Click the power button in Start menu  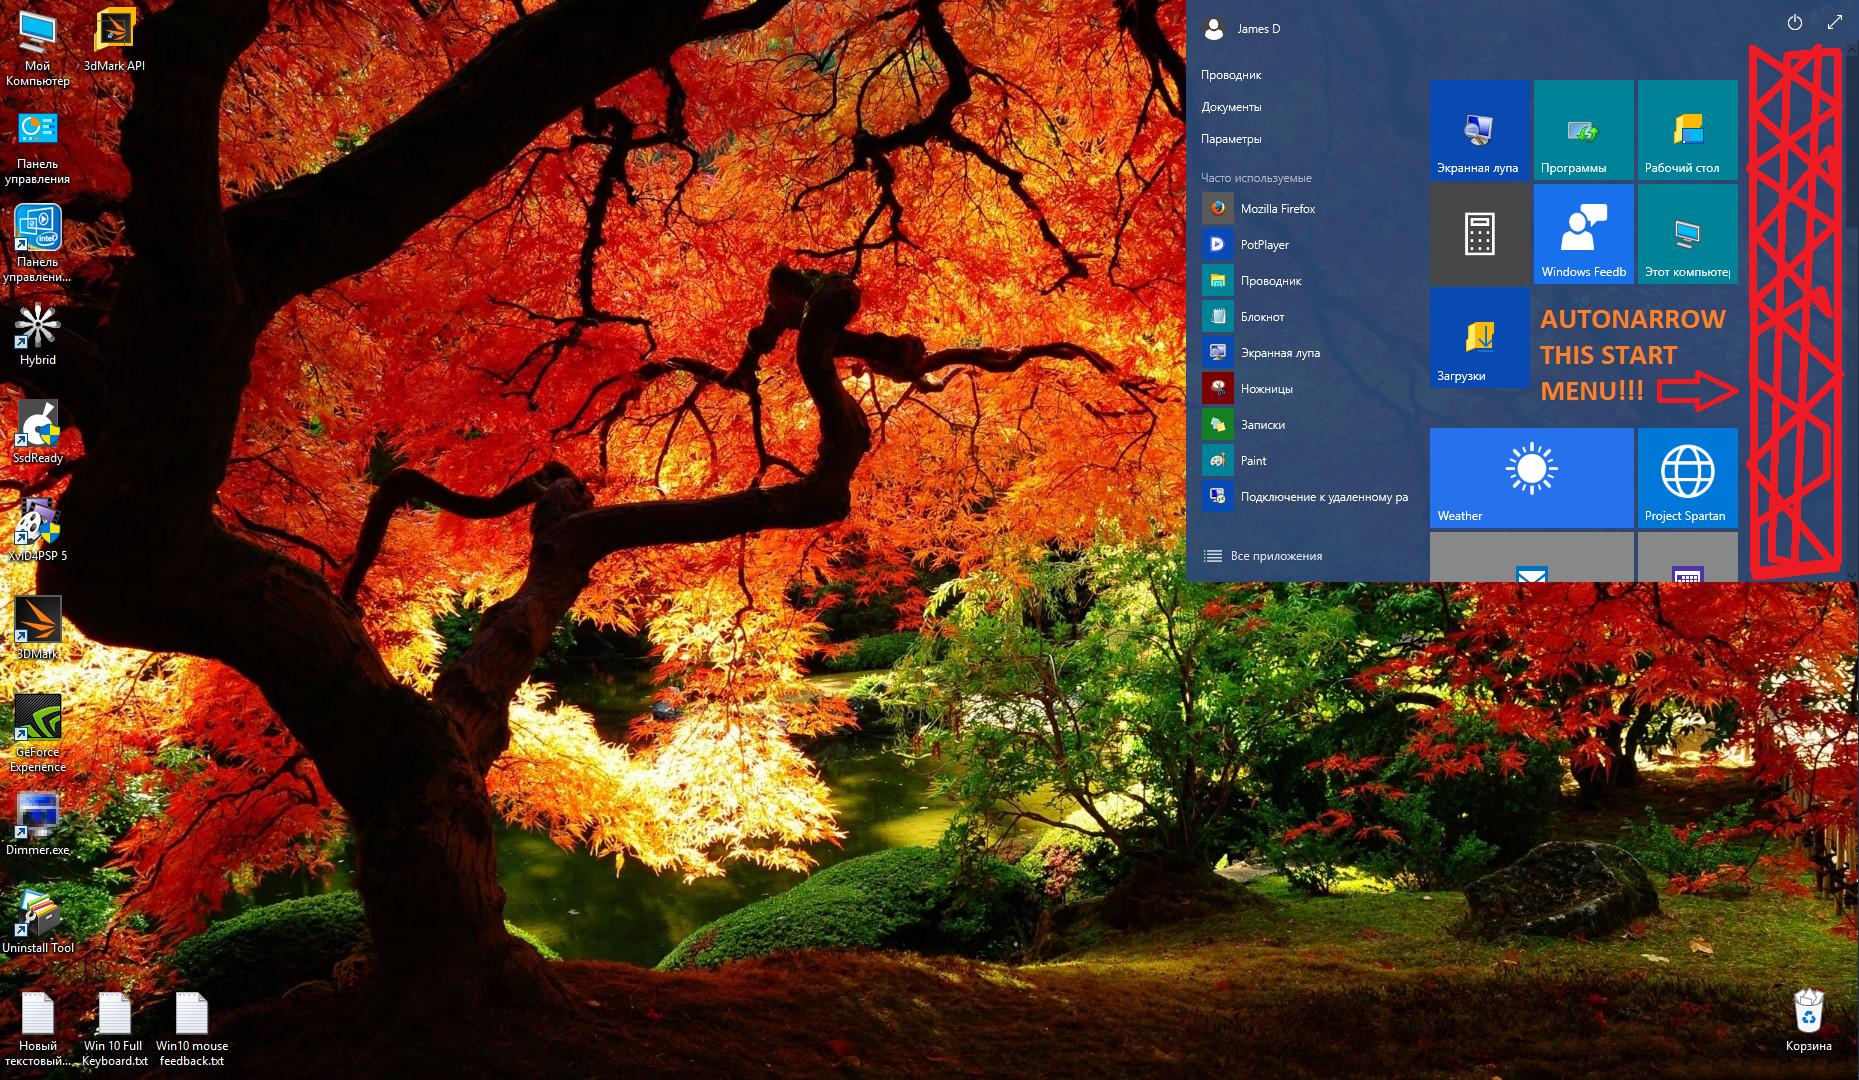1795,23
